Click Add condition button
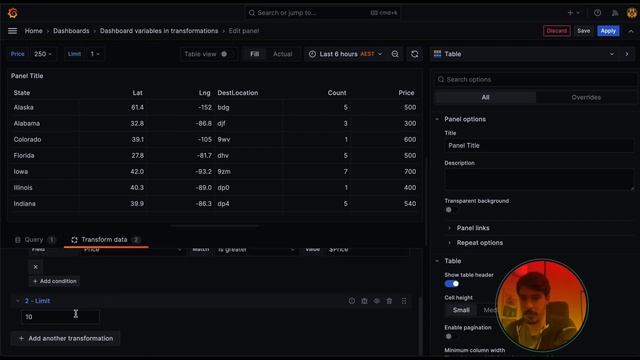 click(x=54, y=281)
